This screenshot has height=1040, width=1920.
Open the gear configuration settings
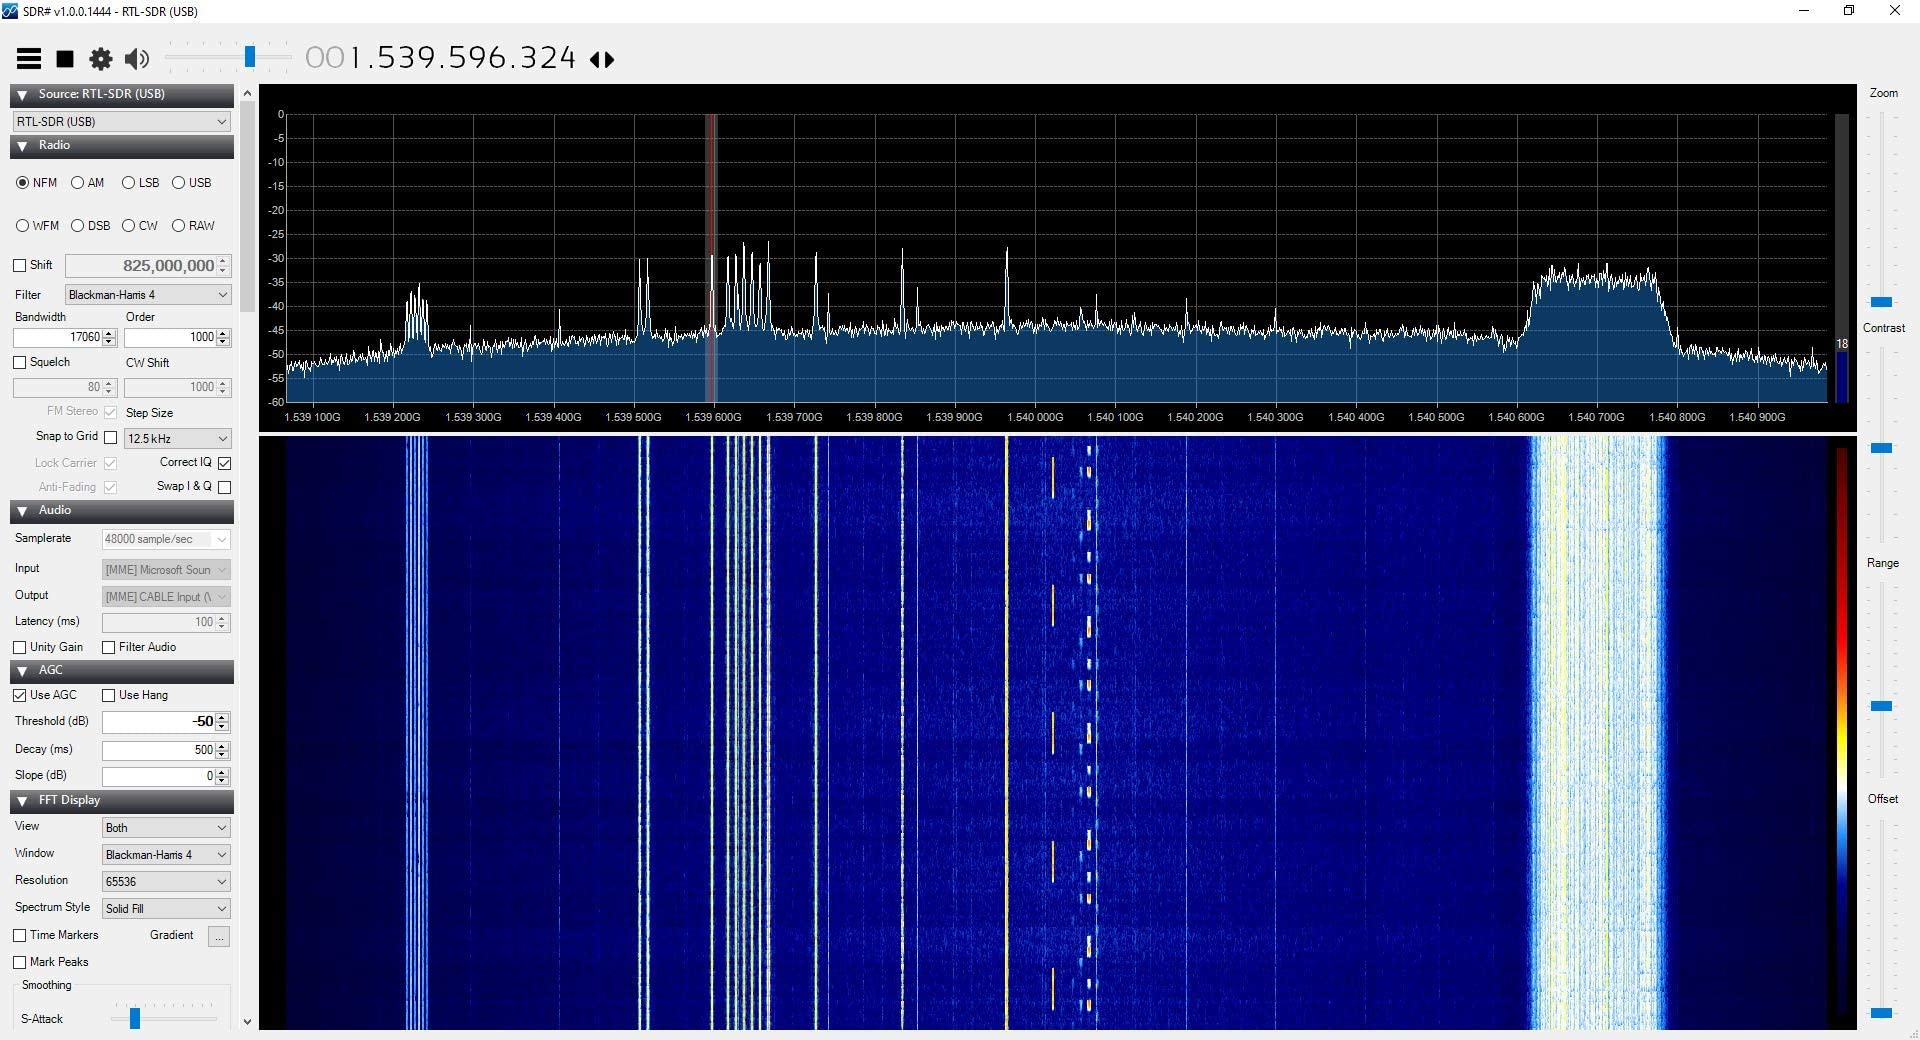101,59
